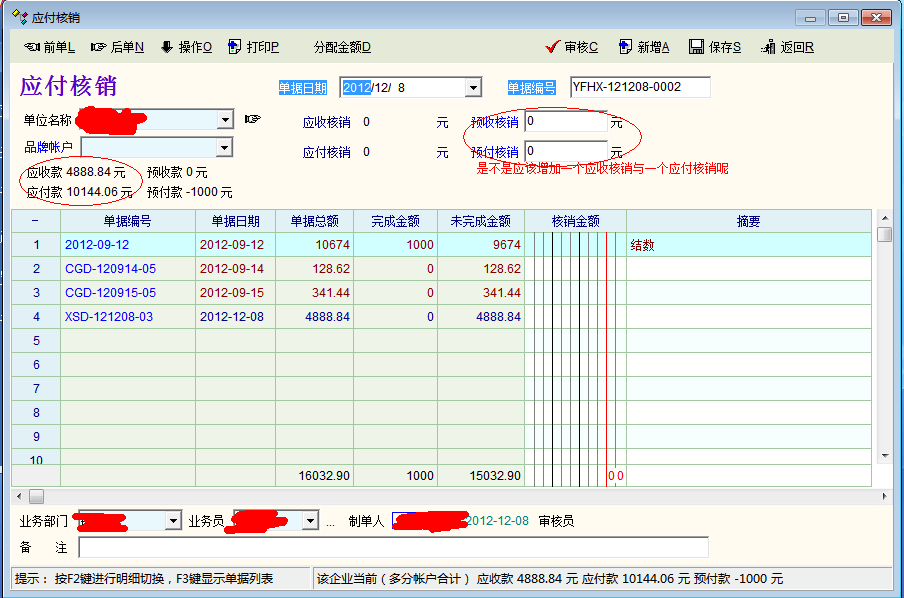Screen dimensions: 904x598
Task: Click the 摘要 column header
Action: (x=748, y=221)
